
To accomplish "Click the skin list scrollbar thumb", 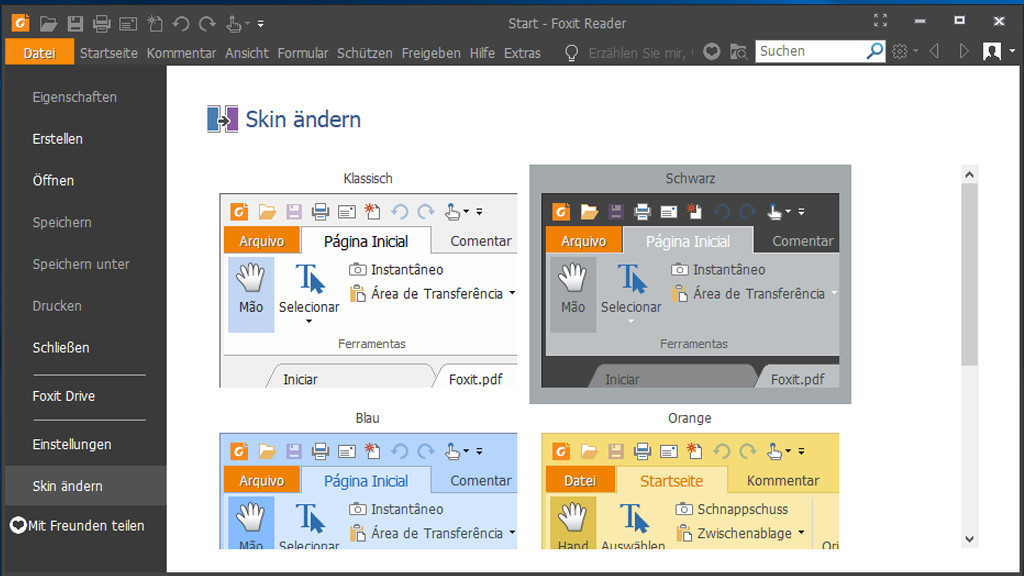I will (x=969, y=274).
